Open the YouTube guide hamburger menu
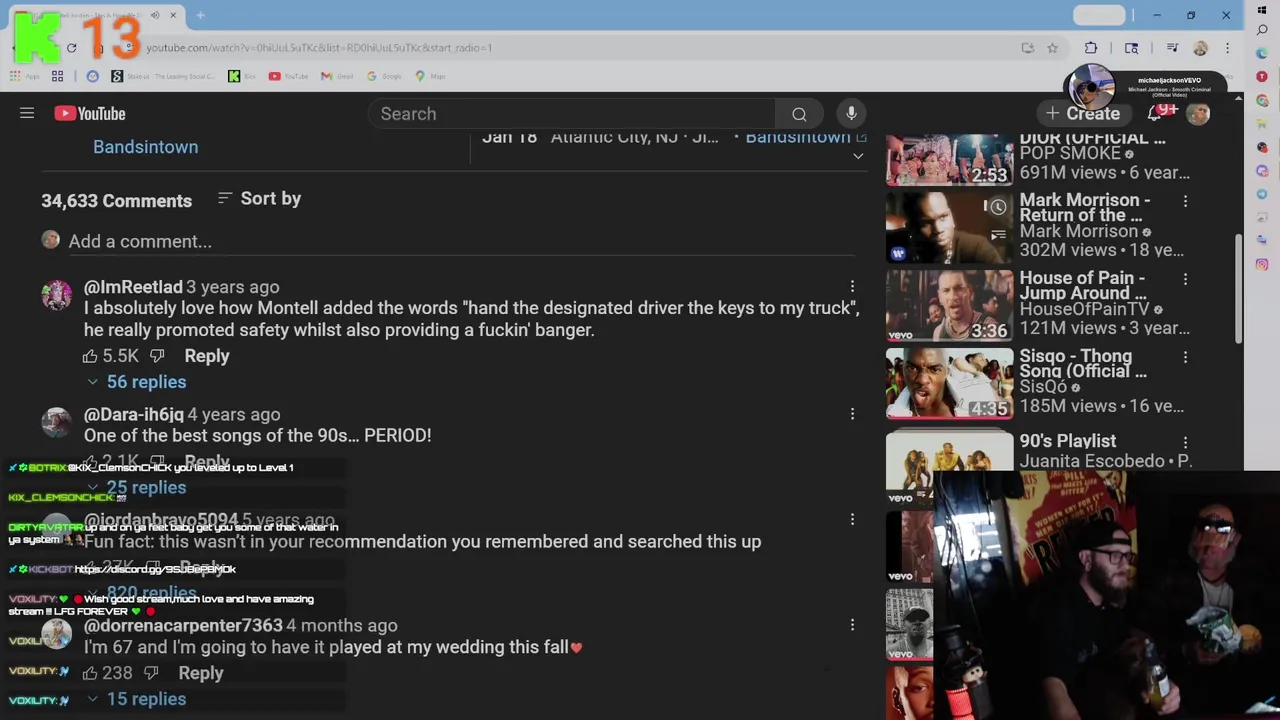The image size is (1280, 720). pyautogui.click(x=27, y=114)
